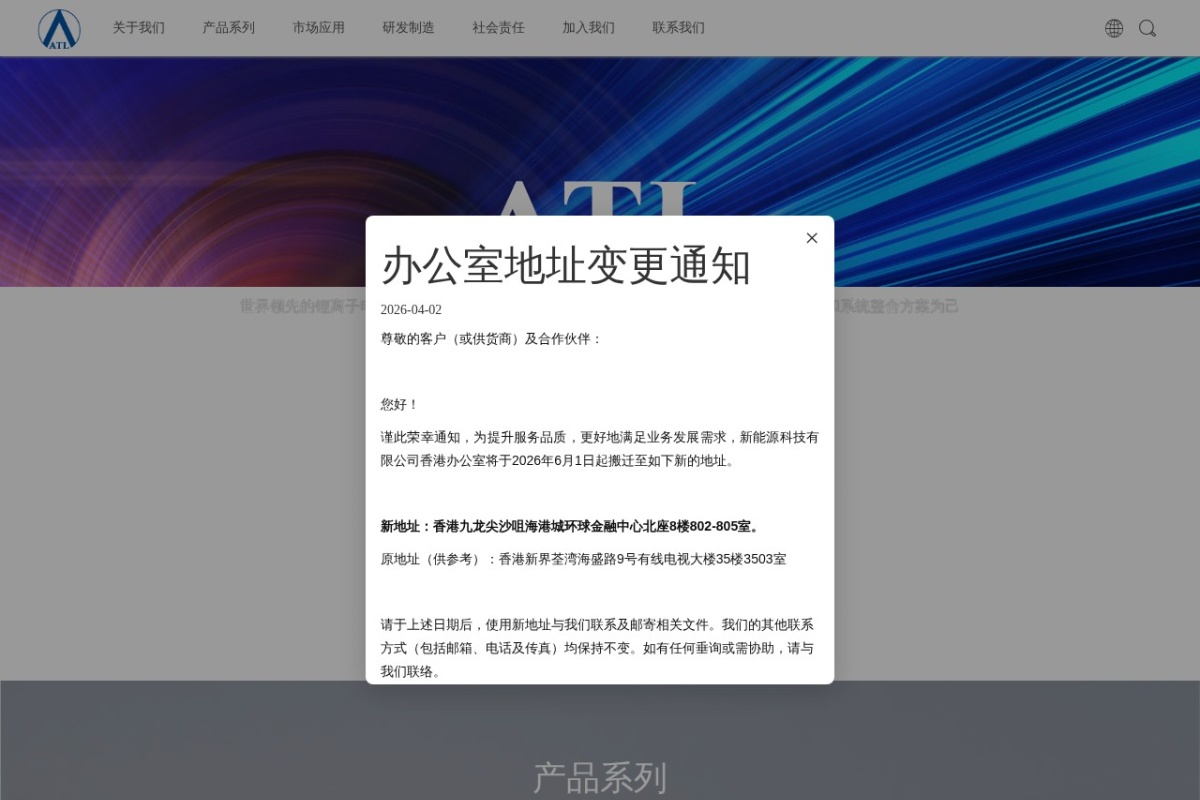Click the 尊敬的客户 salutation line

click(491, 339)
